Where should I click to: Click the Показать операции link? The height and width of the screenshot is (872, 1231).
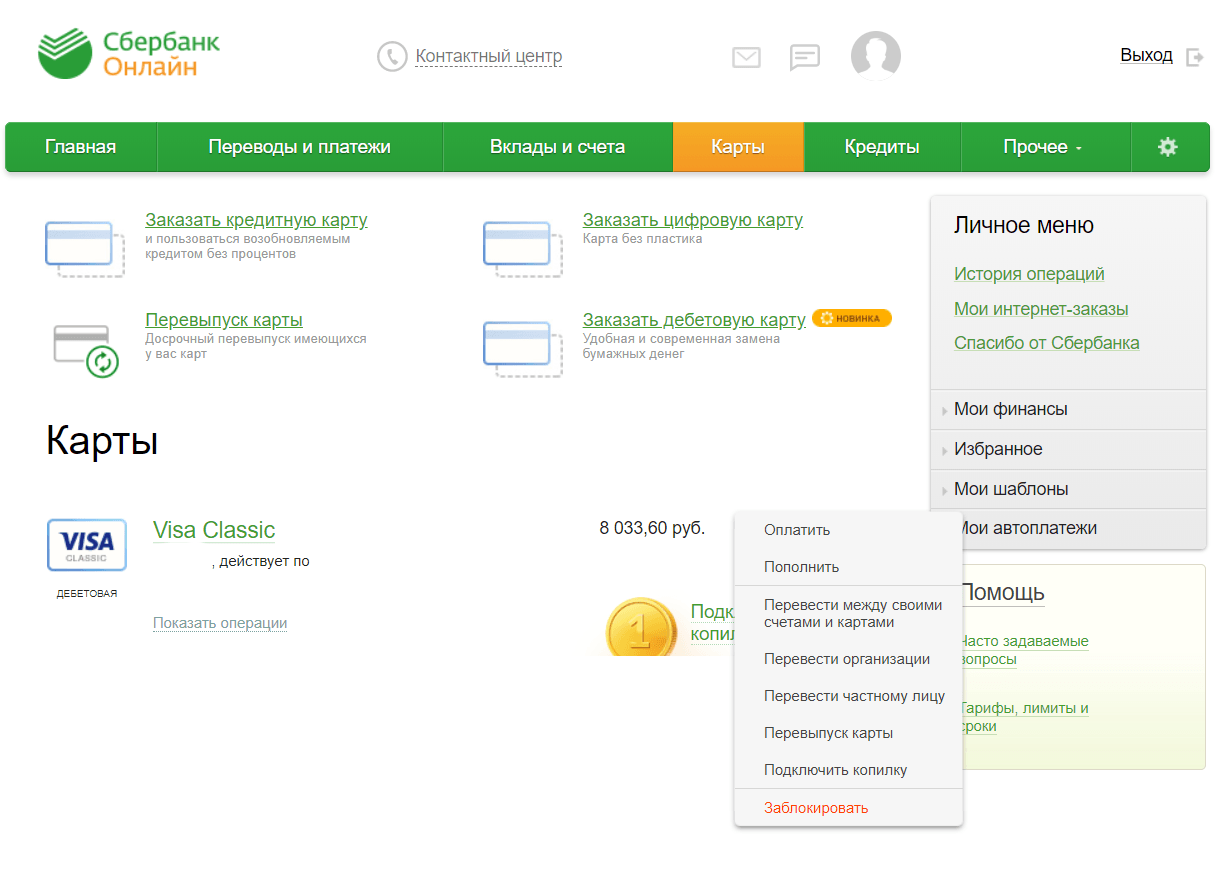pyautogui.click(x=220, y=623)
